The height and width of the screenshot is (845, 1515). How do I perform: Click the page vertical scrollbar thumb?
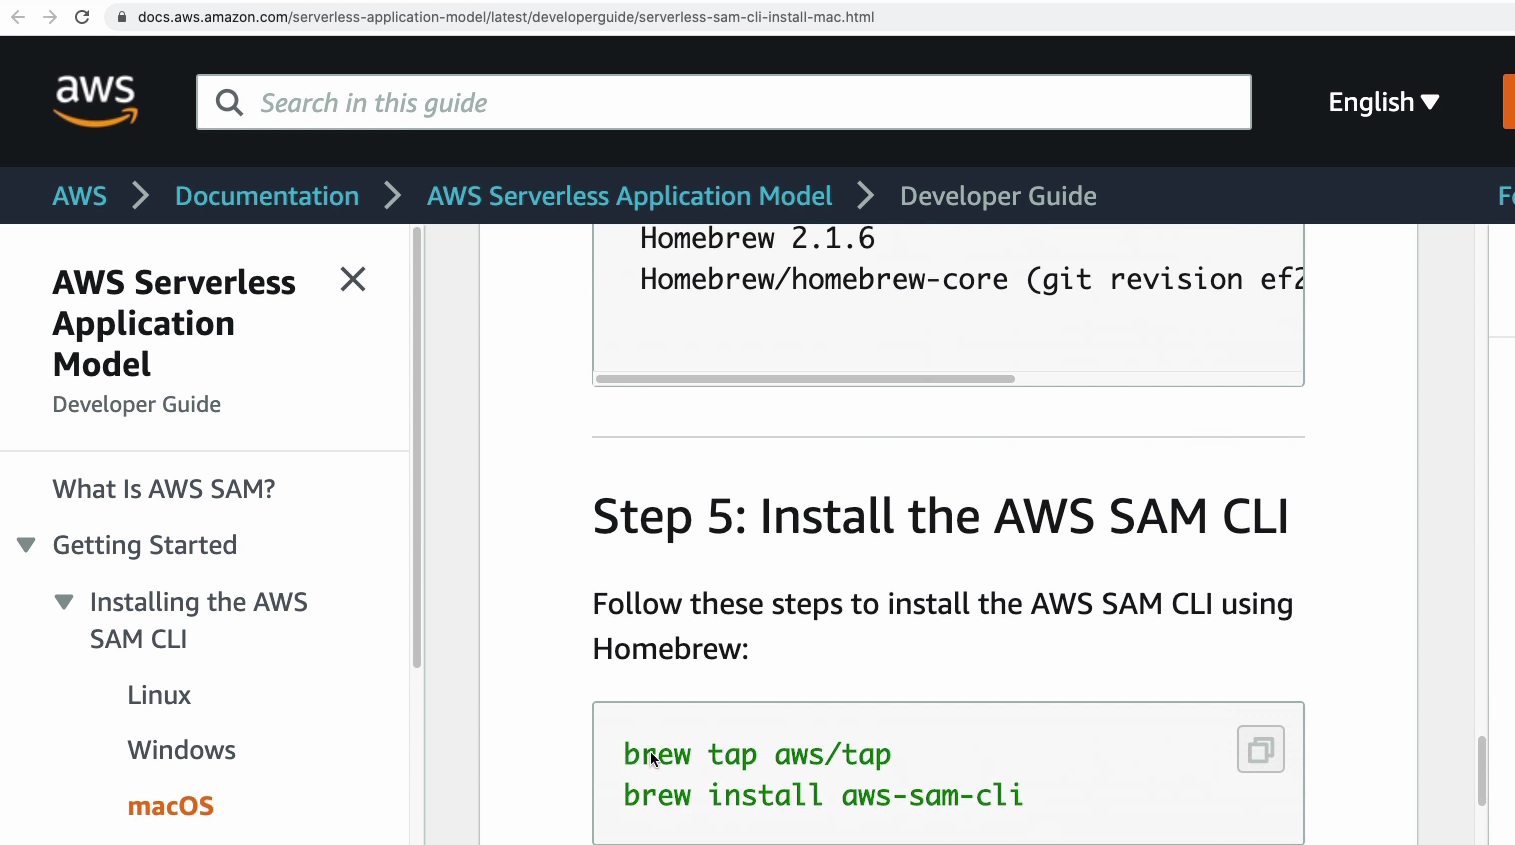coord(1482,771)
